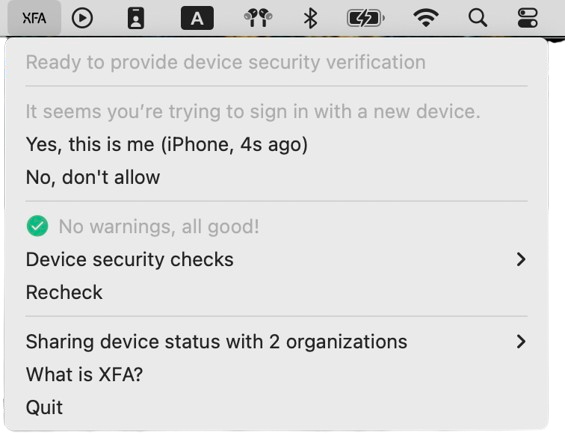Open the battery charging status icon
Screen dimensions: 565x441
pyautogui.click(x=365, y=18)
